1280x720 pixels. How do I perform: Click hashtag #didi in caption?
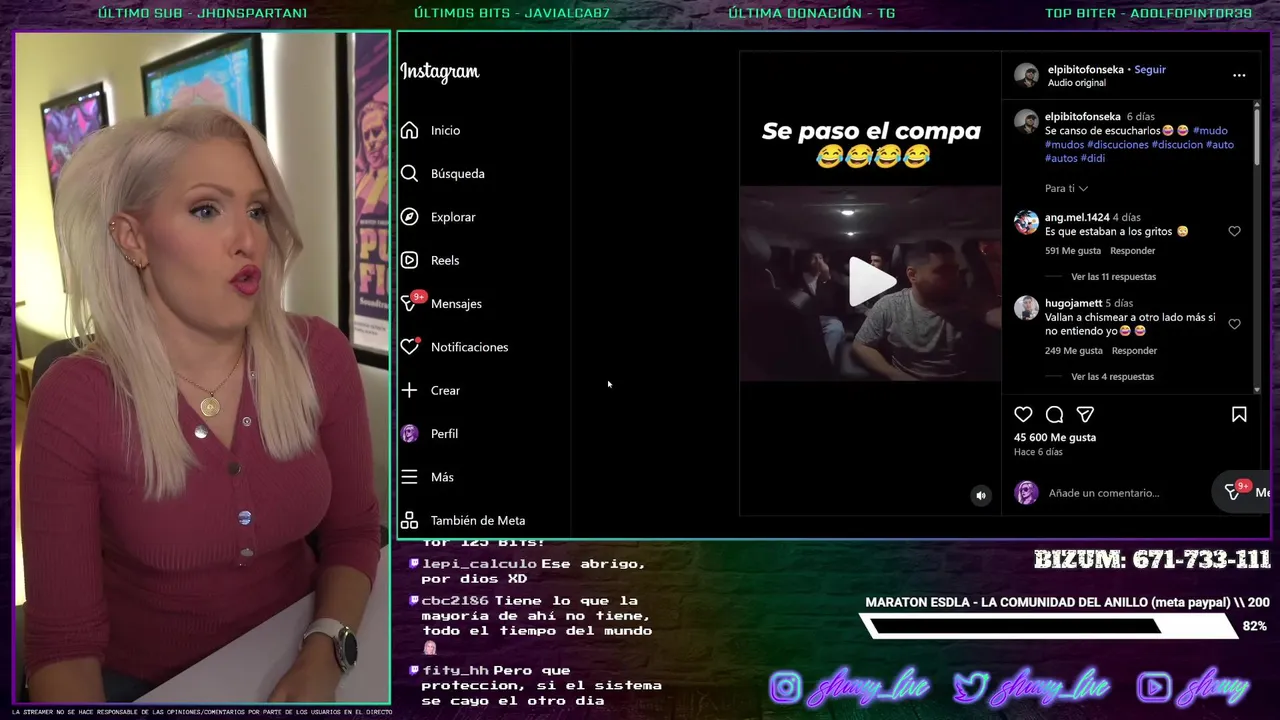coord(1093,159)
